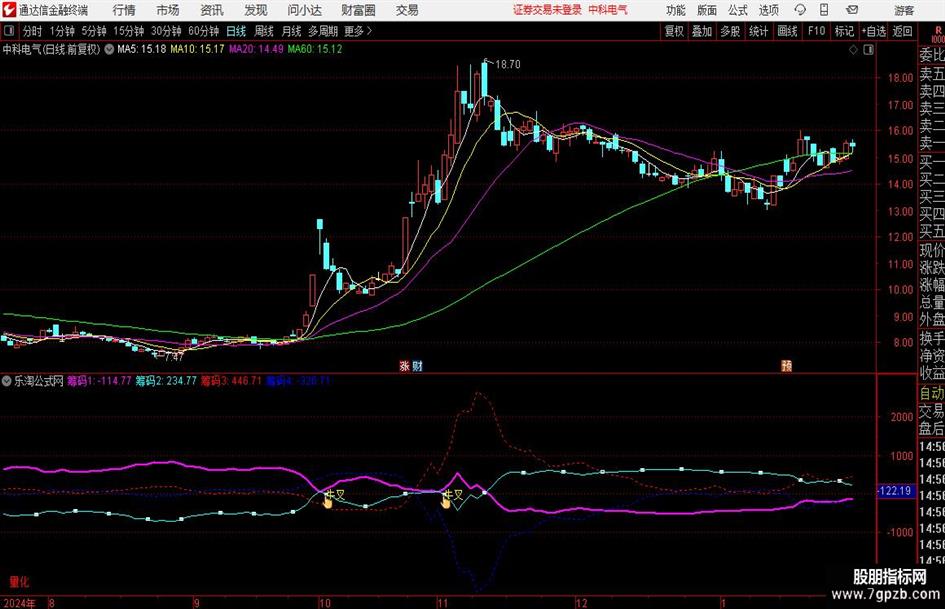Click the MA60: 15.12 indicator label
945x609 pixels.
315,49
